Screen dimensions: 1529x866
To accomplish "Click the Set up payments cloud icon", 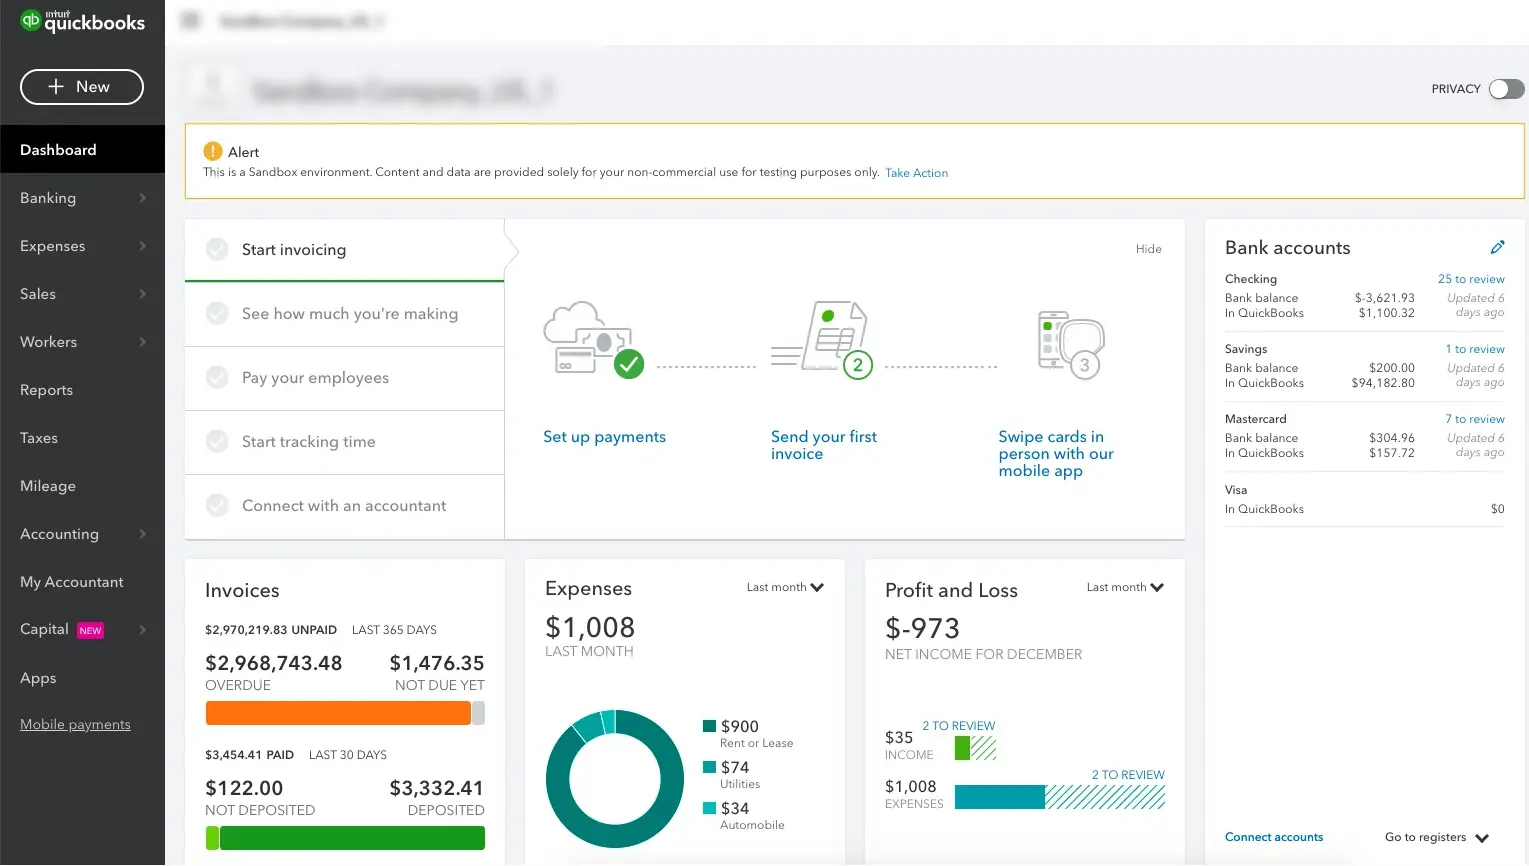I will 592,336.
